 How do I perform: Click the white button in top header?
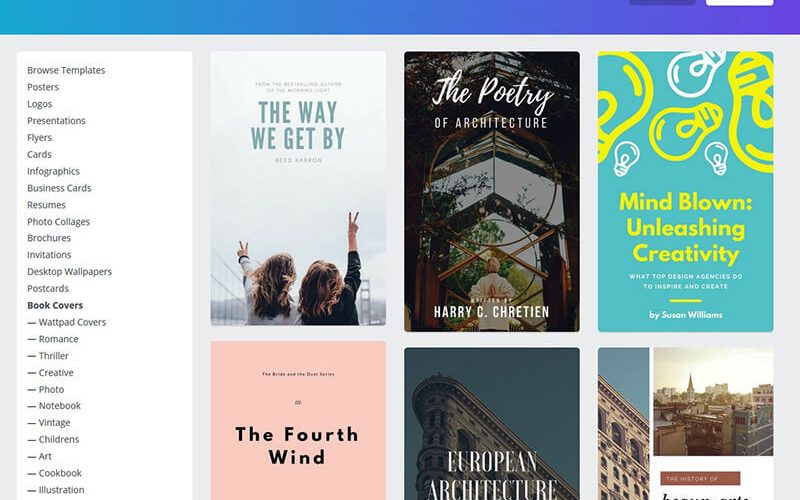click(x=739, y=3)
